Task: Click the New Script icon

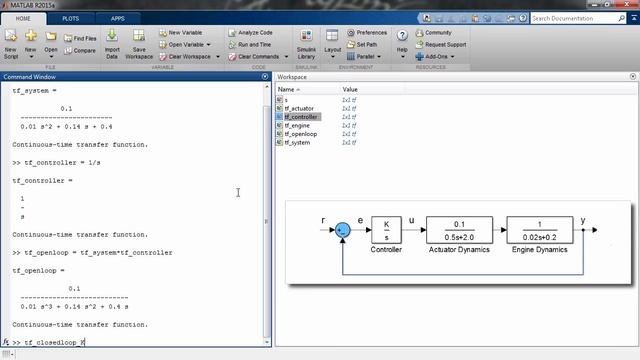Action: click(x=11, y=36)
